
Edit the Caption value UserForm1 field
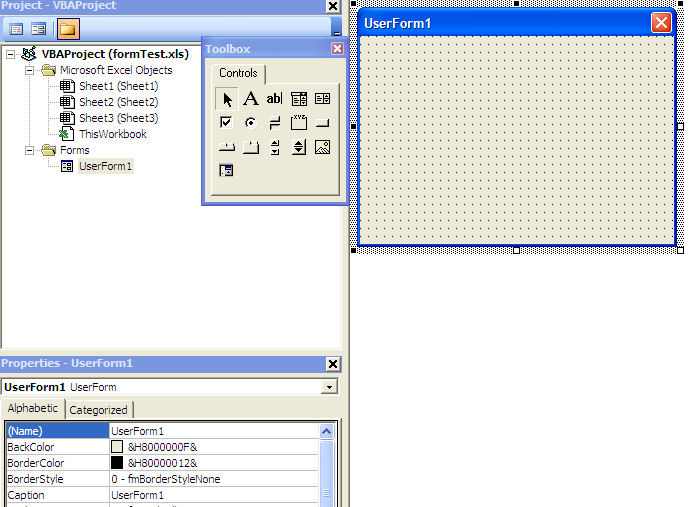click(x=214, y=495)
